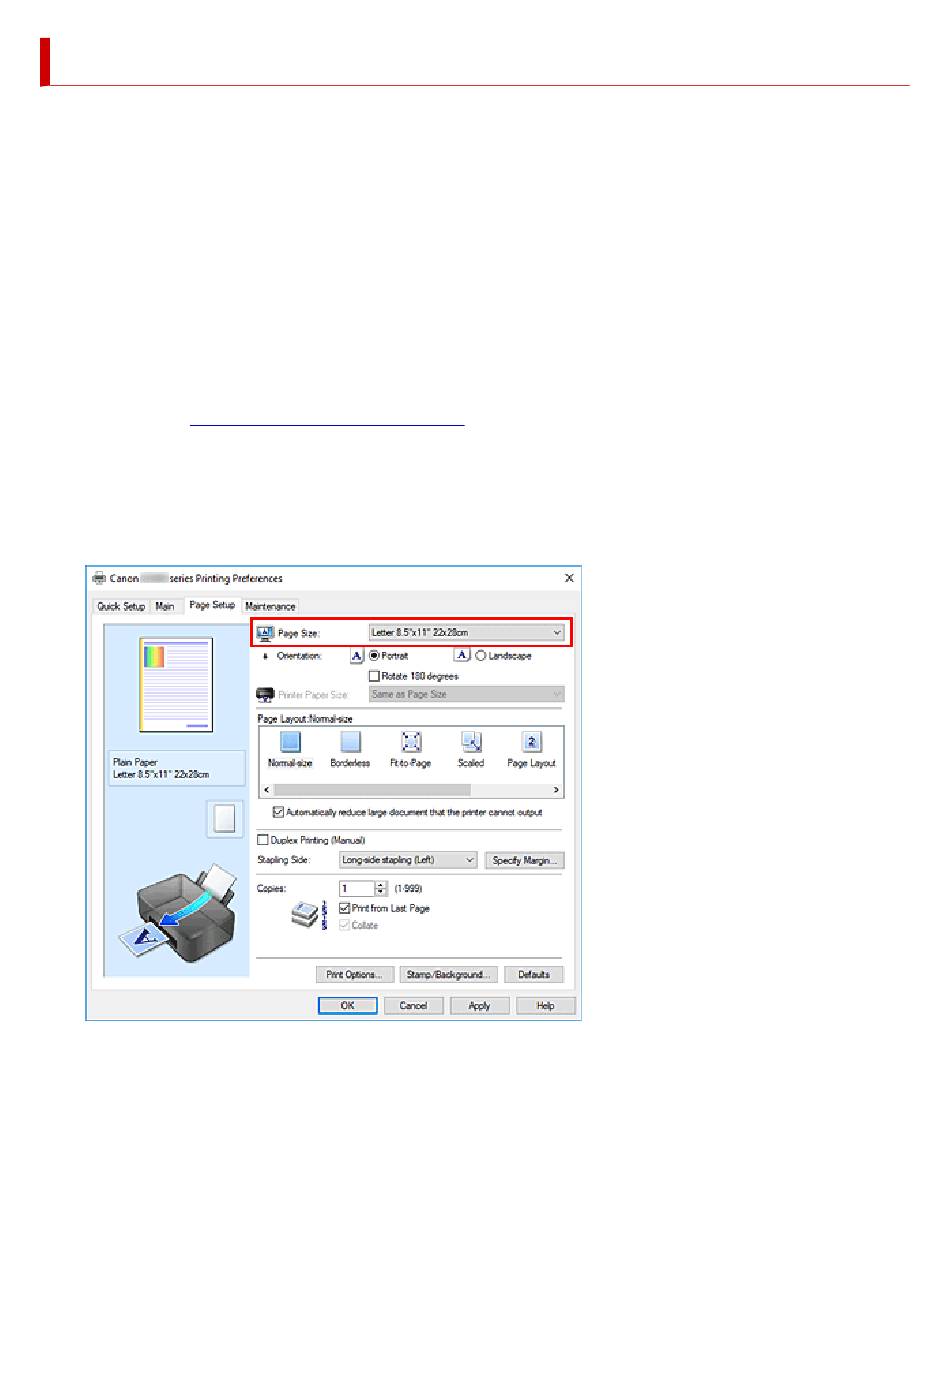This screenshot has width=950, height=1397.
Task: Open the Stapling Side dropdown
Action: (x=408, y=860)
